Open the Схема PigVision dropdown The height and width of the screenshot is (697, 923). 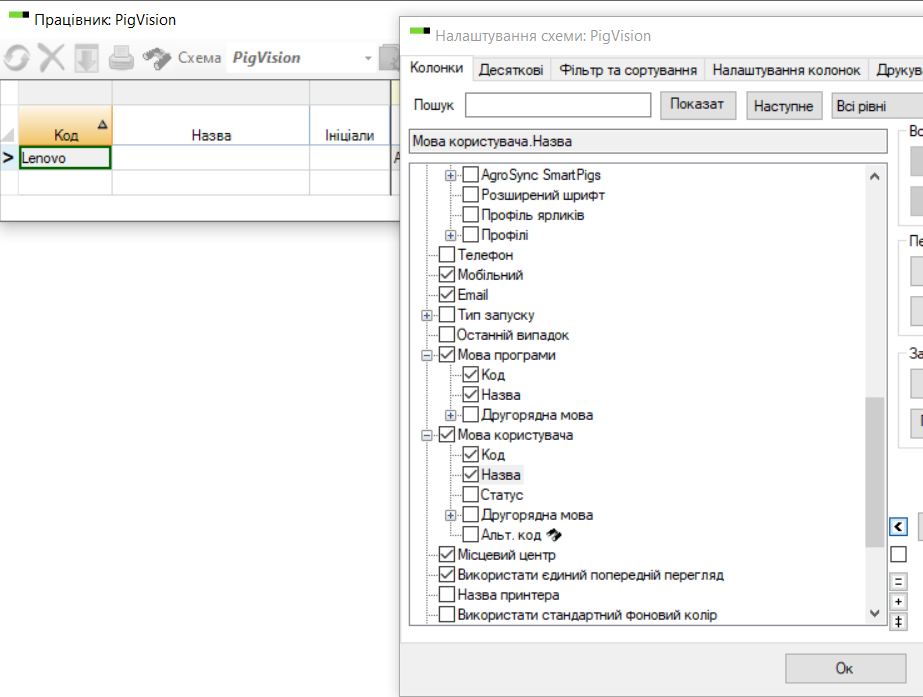[368, 58]
